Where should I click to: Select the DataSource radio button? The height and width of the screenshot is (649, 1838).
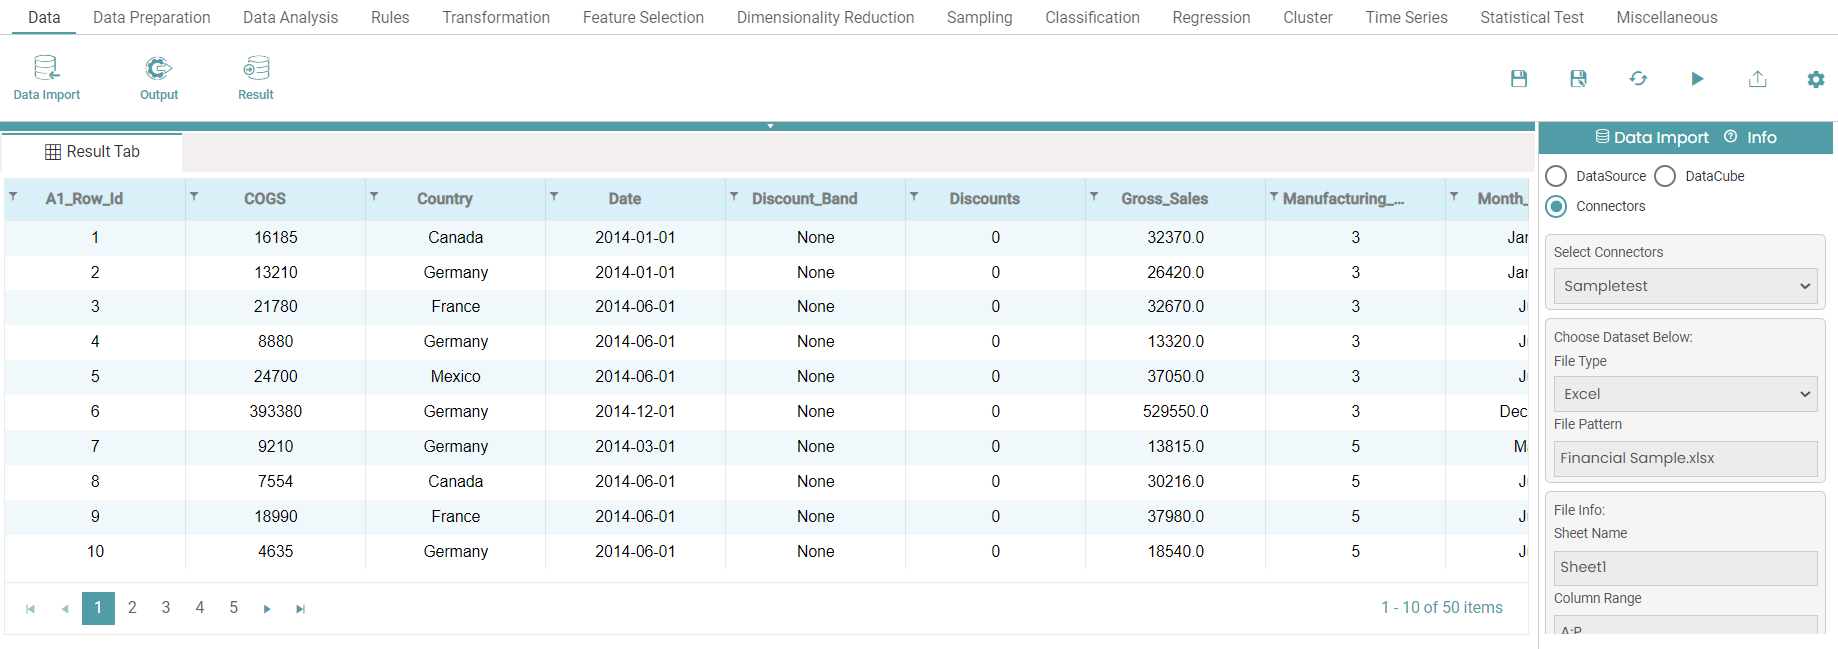[1556, 176]
